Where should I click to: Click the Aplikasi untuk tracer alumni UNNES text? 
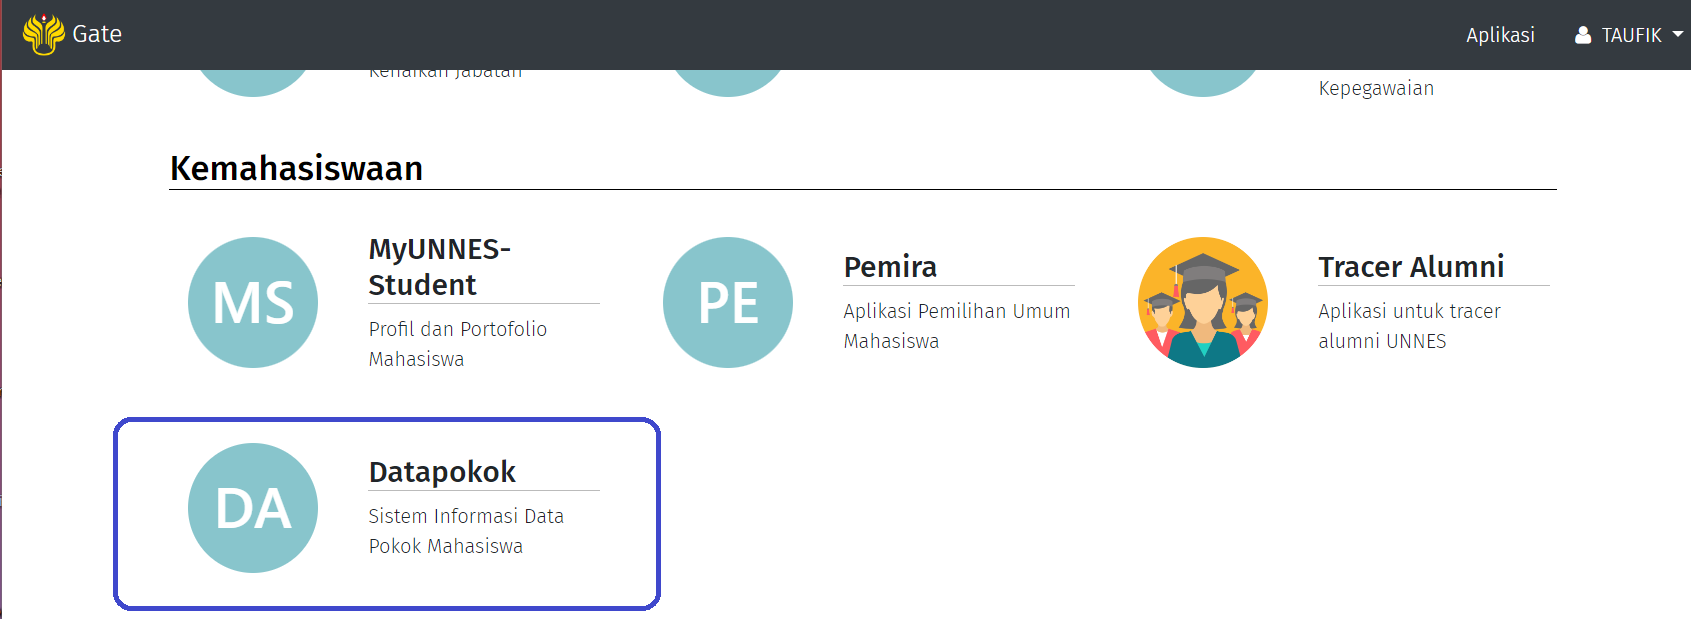(1409, 326)
